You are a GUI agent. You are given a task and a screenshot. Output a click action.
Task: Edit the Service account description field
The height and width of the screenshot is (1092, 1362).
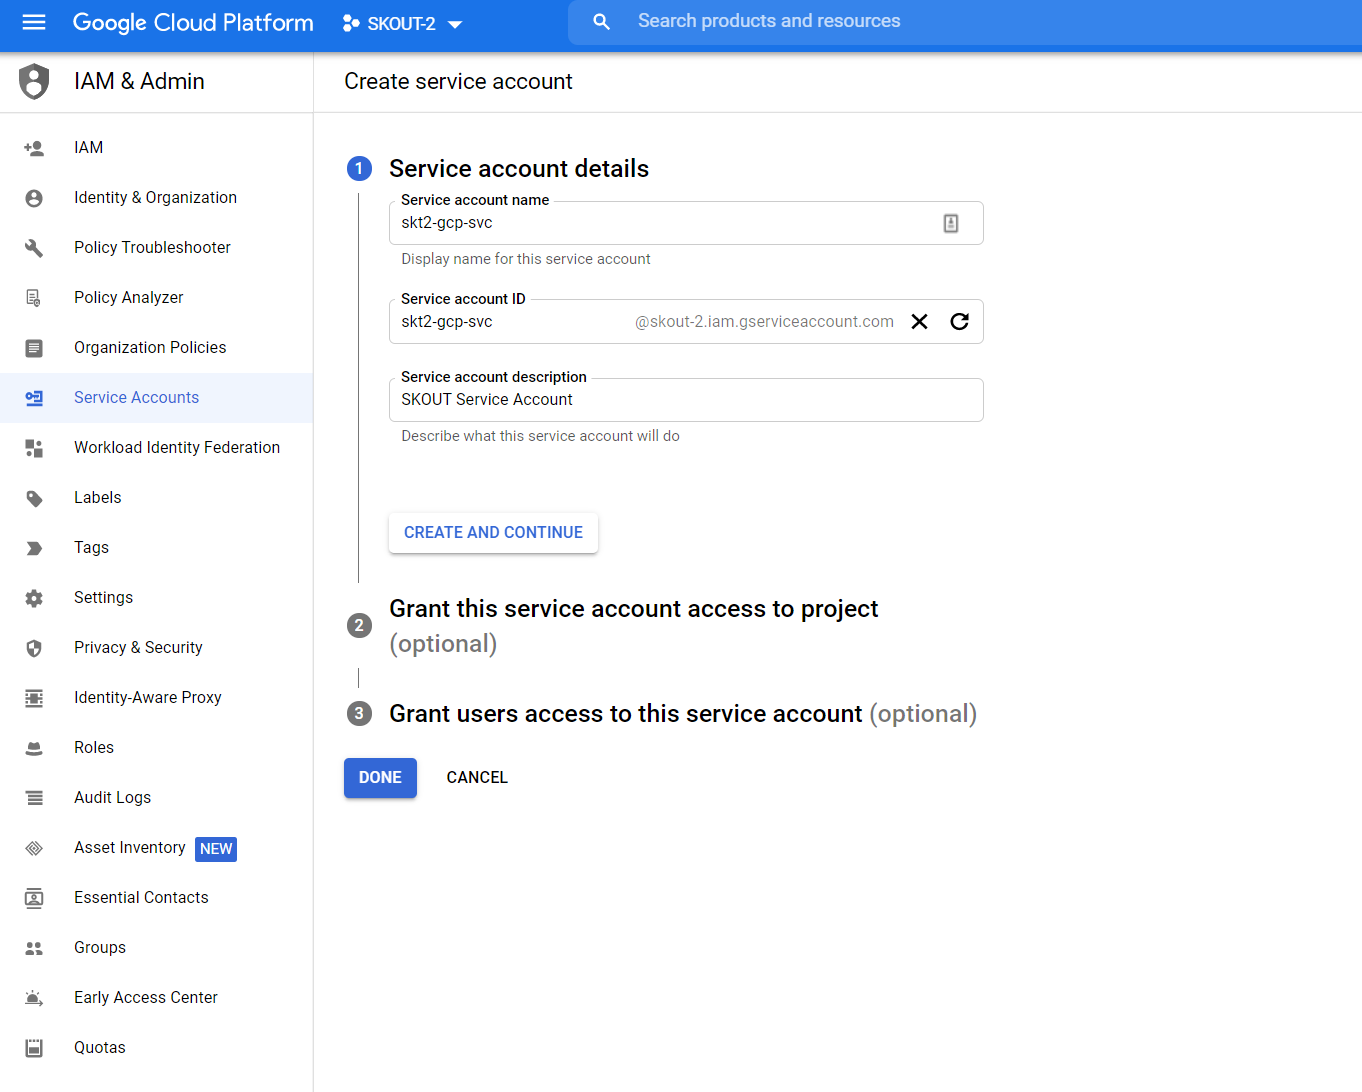click(x=686, y=400)
